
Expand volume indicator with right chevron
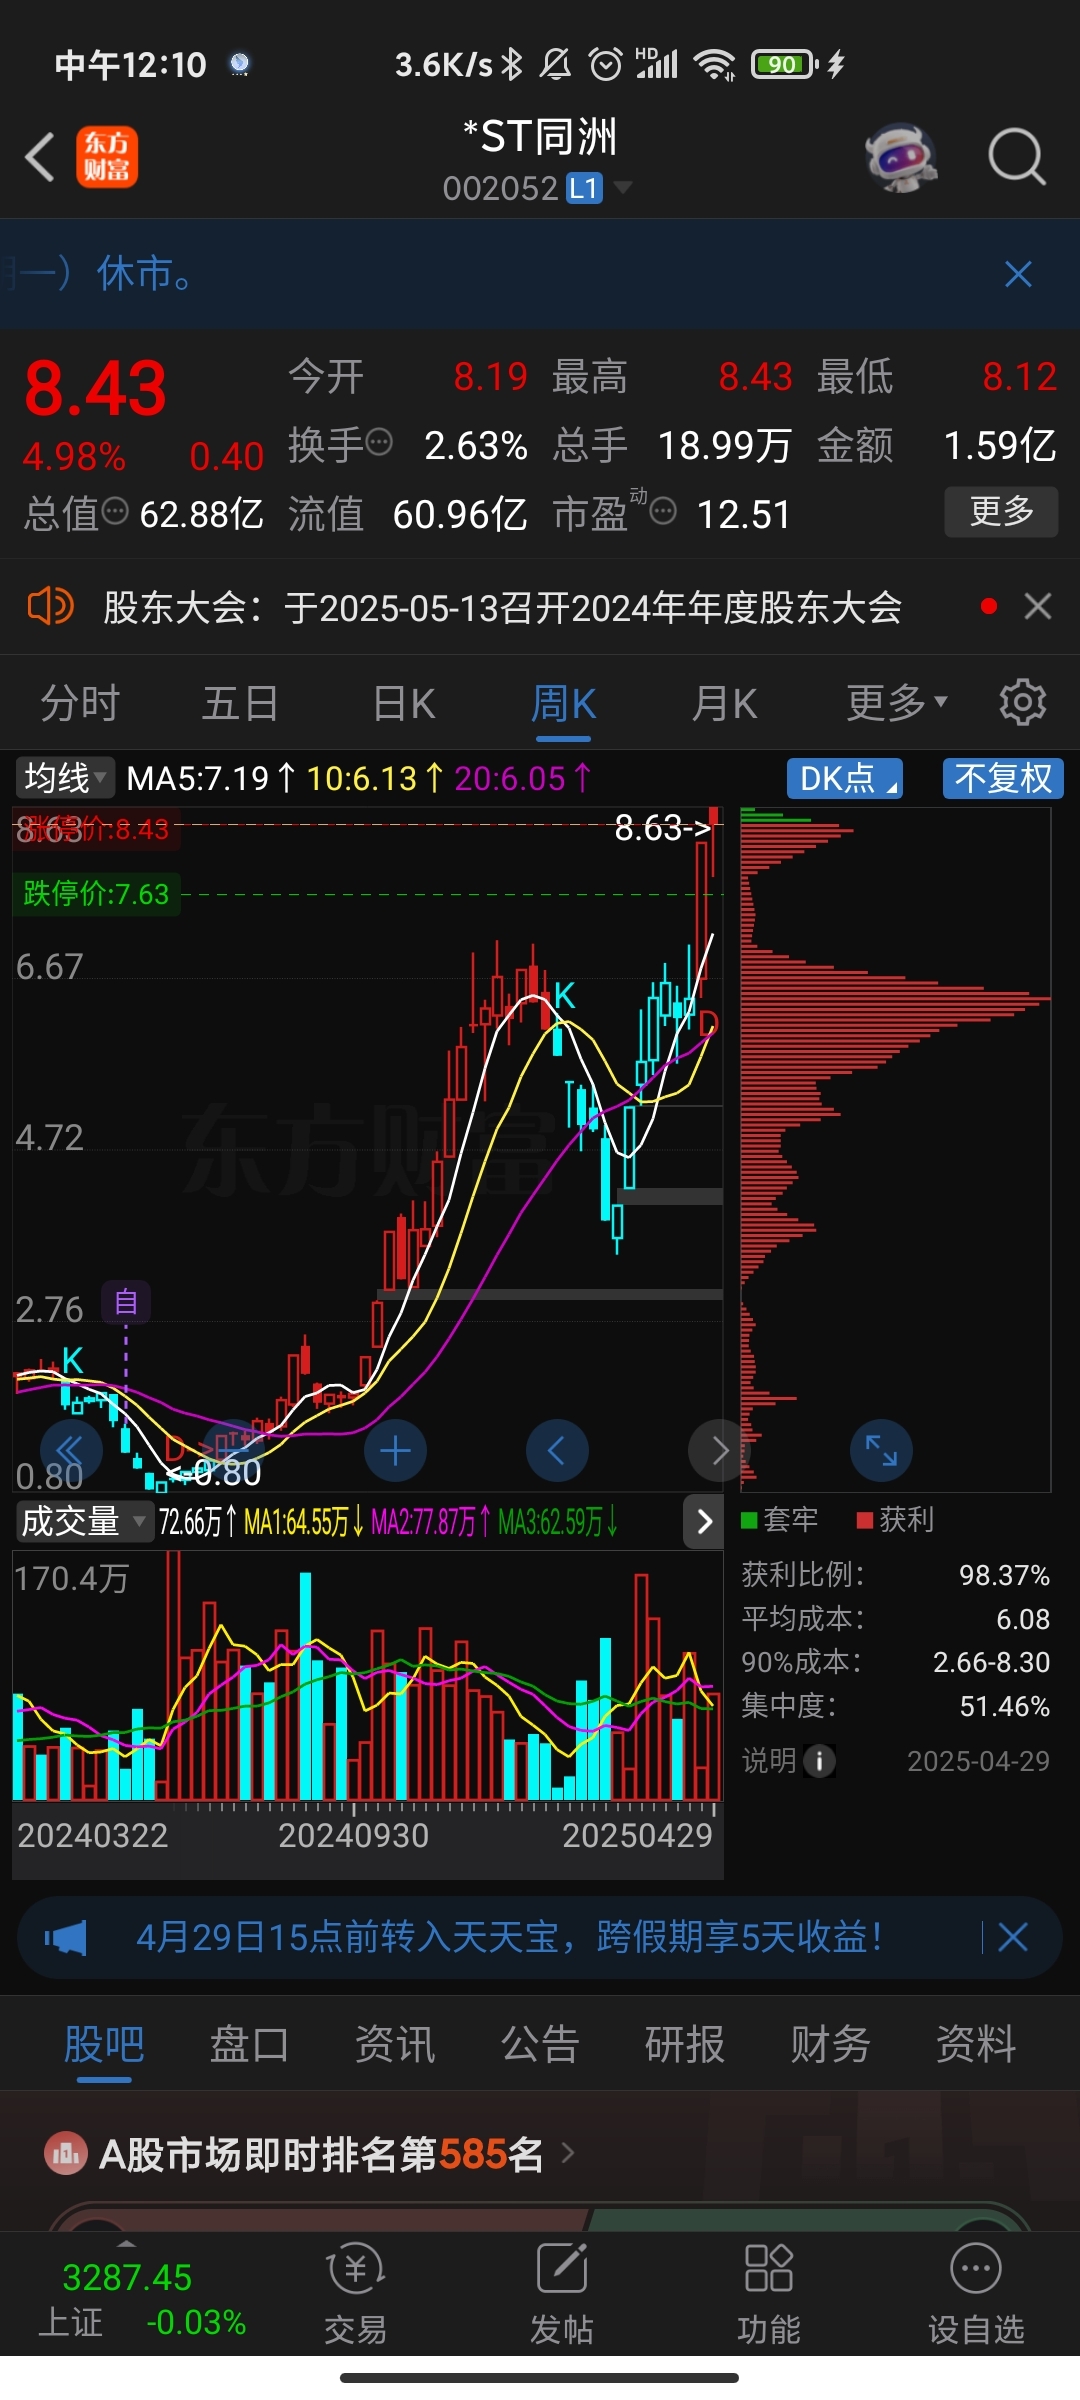click(x=704, y=1521)
